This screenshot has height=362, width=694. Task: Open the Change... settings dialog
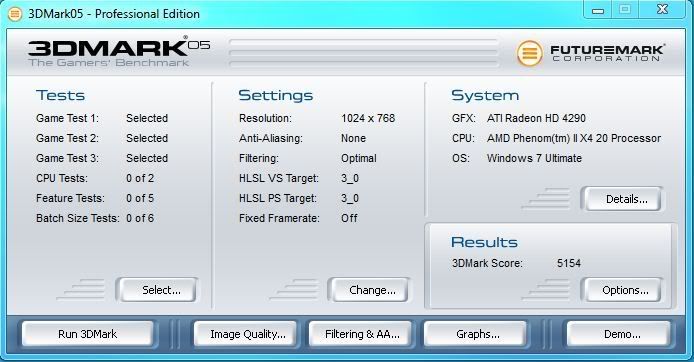pyautogui.click(x=370, y=290)
